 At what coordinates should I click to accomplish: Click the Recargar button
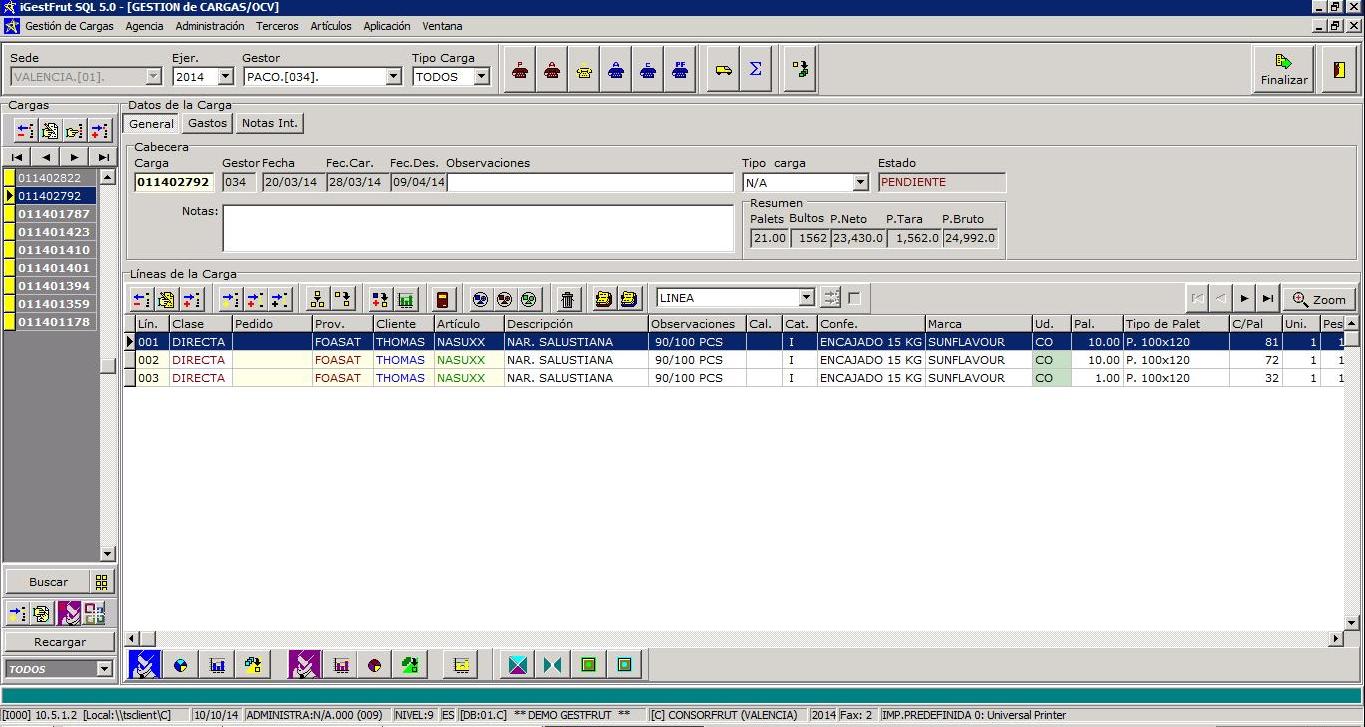(60, 642)
